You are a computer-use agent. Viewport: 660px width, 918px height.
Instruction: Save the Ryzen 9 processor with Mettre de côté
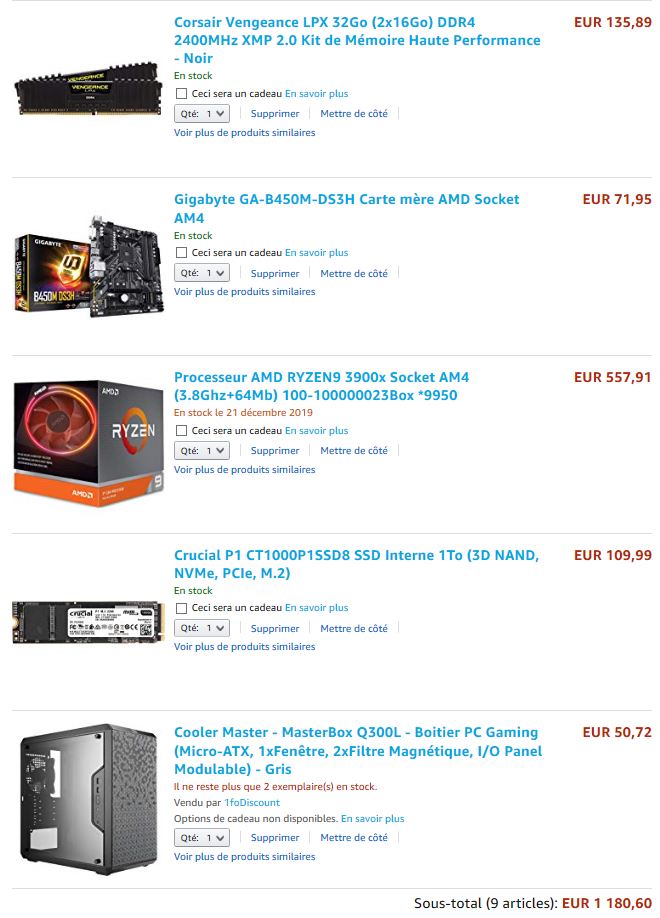click(354, 451)
